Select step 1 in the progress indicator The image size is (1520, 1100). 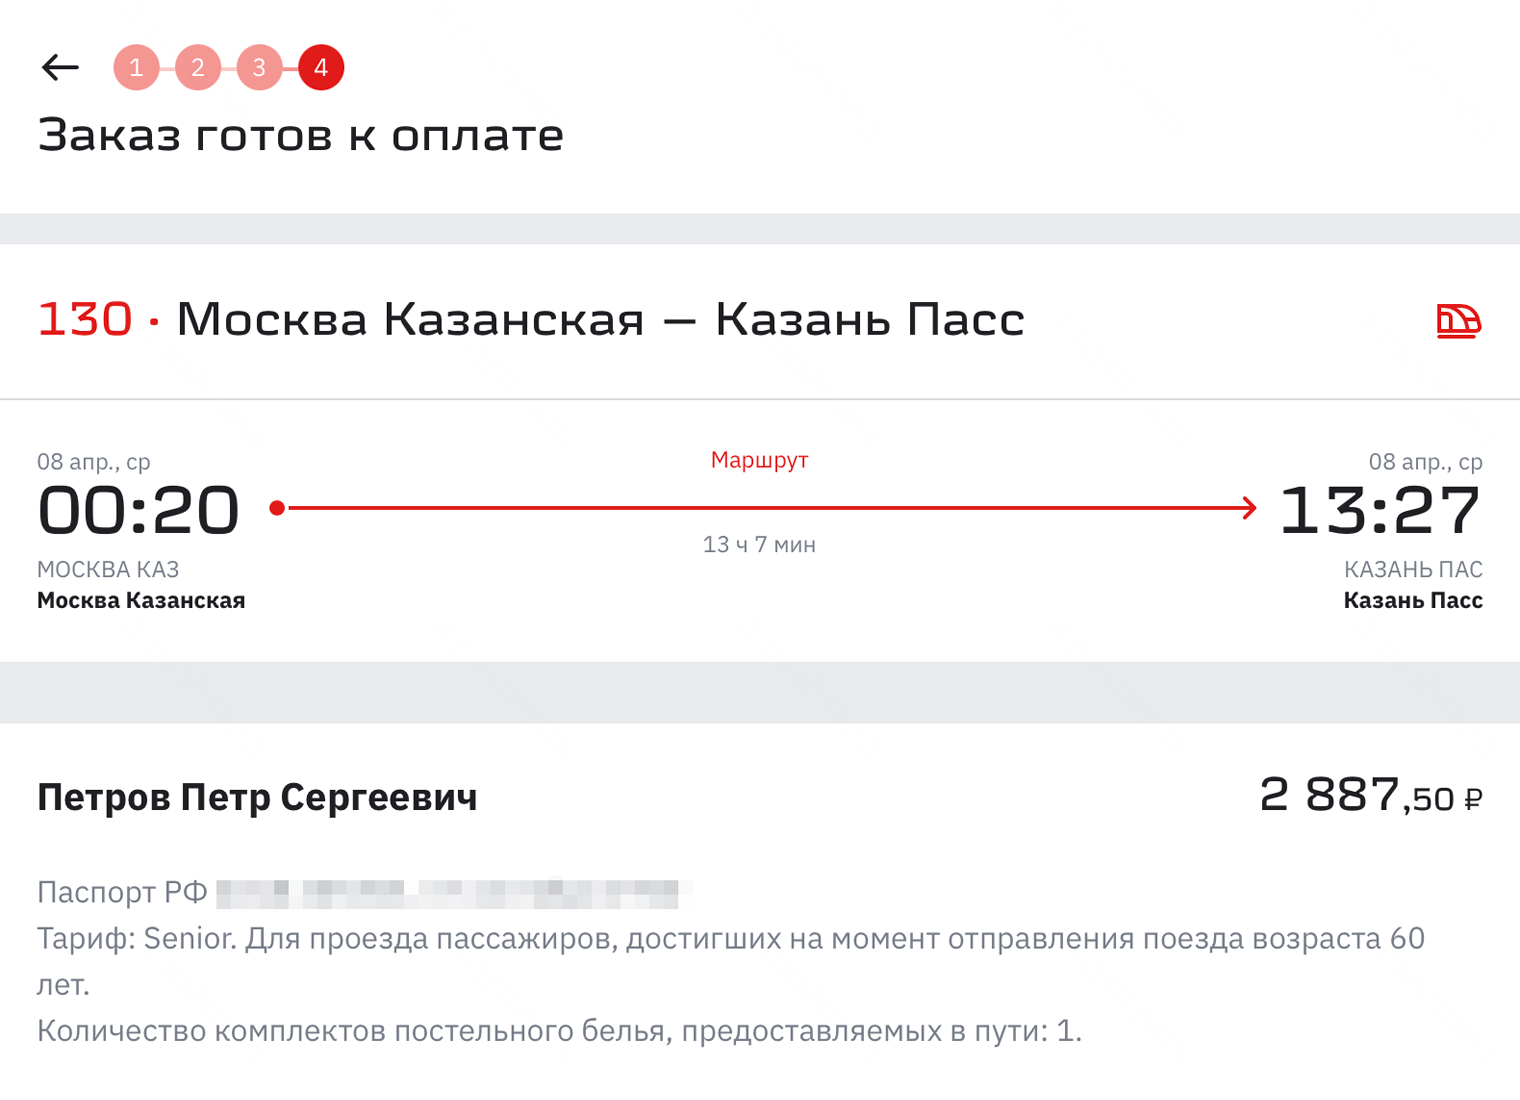point(136,67)
